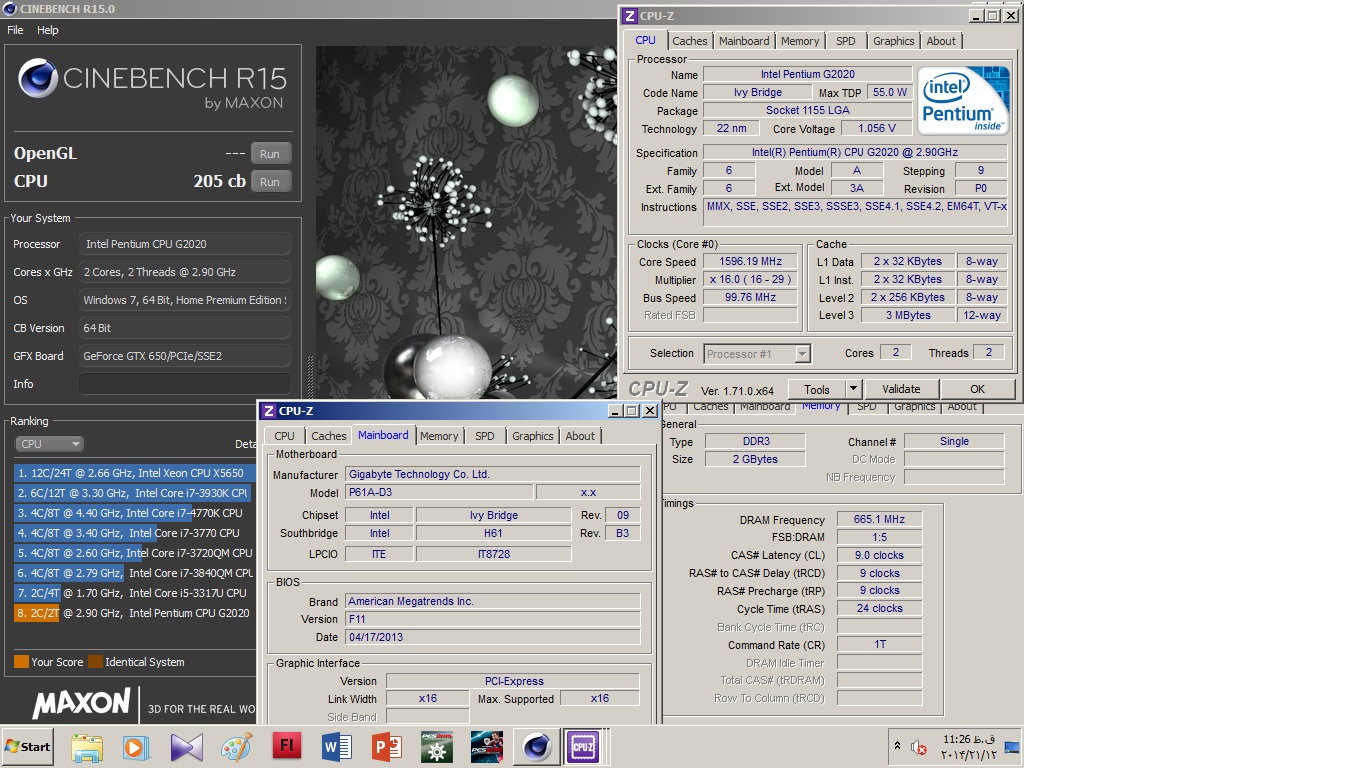Click the 665.1 MHz DRAM Frequency value
The image size is (1360, 768).
879,520
